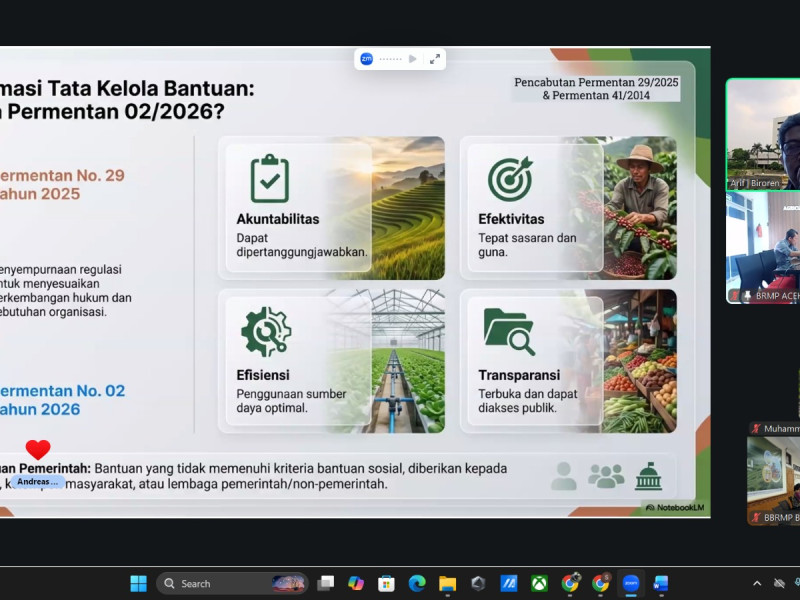Open the Windows Start menu
This screenshot has height=600, width=800.
click(138, 583)
